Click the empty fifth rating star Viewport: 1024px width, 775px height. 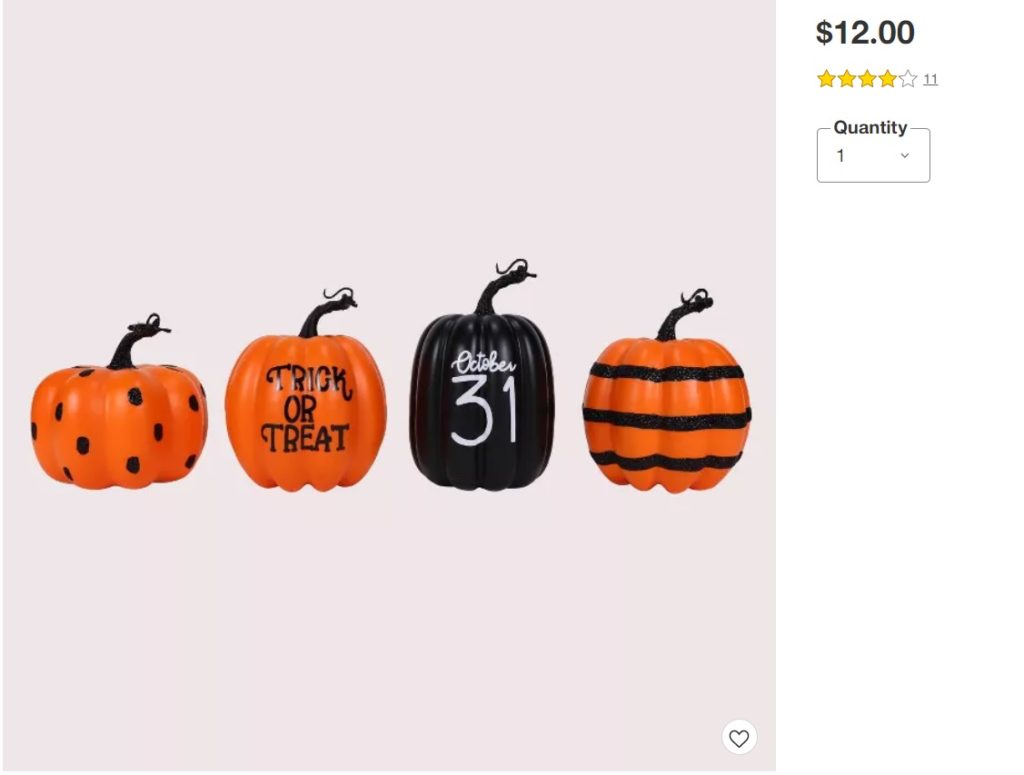click(908, 79)
